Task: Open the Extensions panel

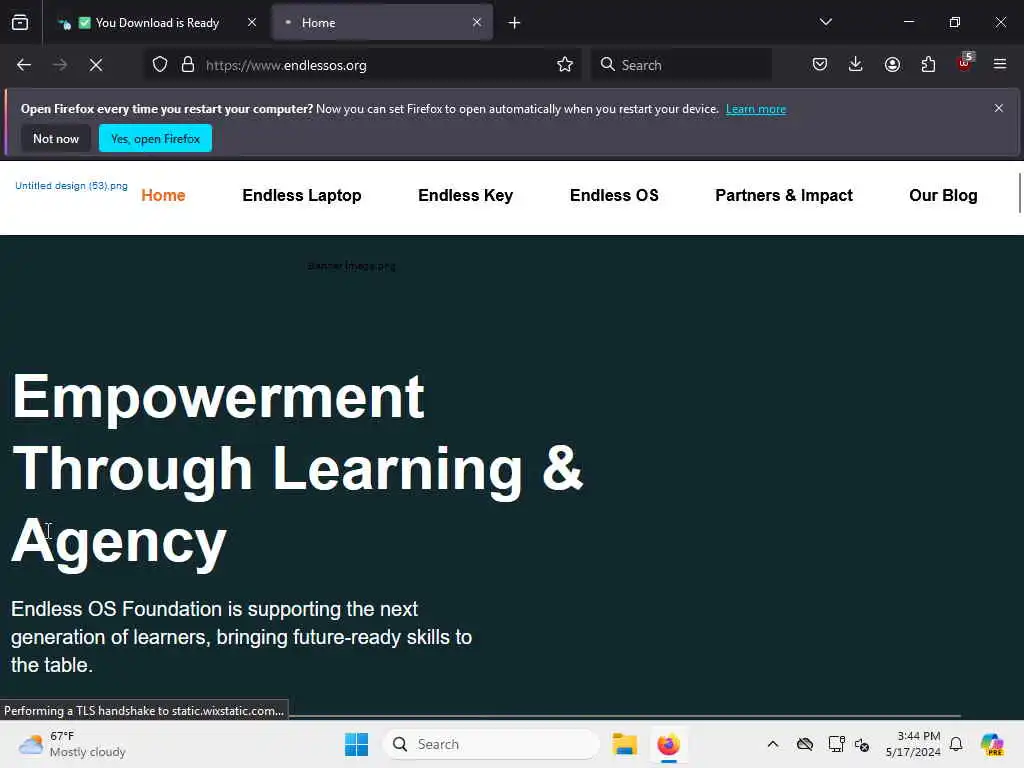Action: (928, 64)
